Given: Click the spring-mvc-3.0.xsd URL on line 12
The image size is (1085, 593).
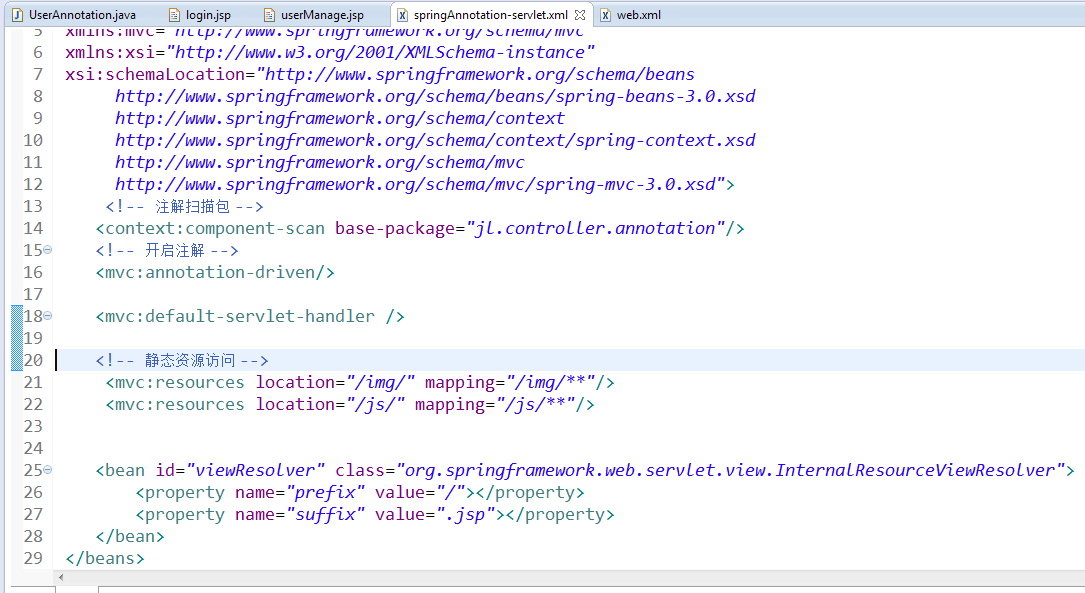Looking at the screenshot, I should coord(415,185).
